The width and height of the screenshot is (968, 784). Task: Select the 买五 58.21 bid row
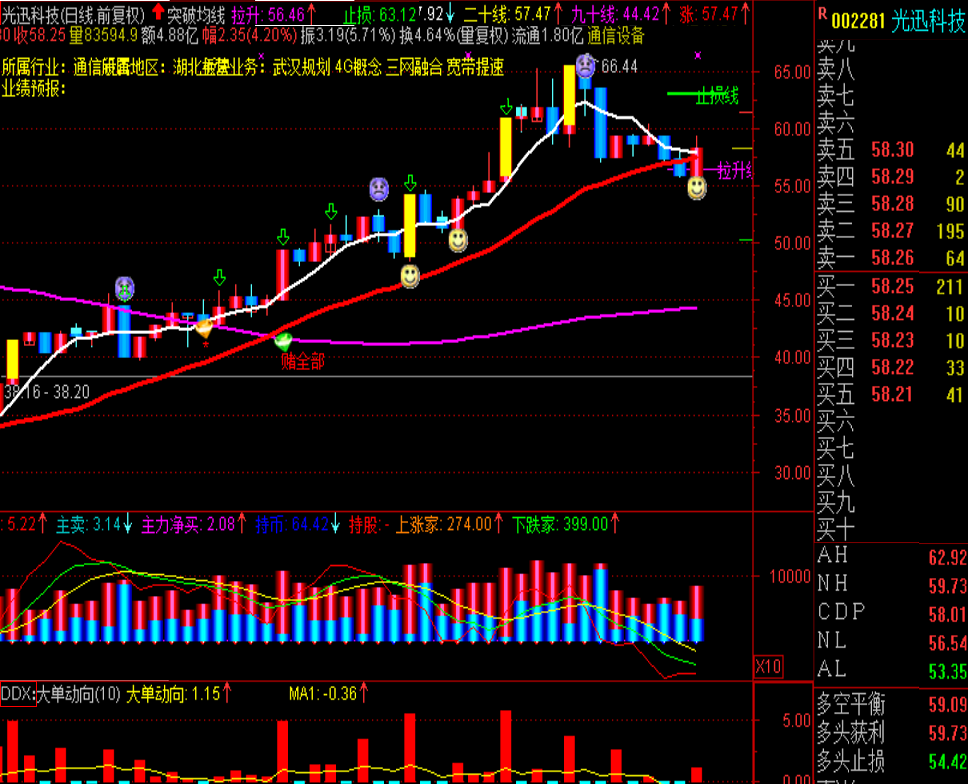pyautogui.click(x=891, y=394)
